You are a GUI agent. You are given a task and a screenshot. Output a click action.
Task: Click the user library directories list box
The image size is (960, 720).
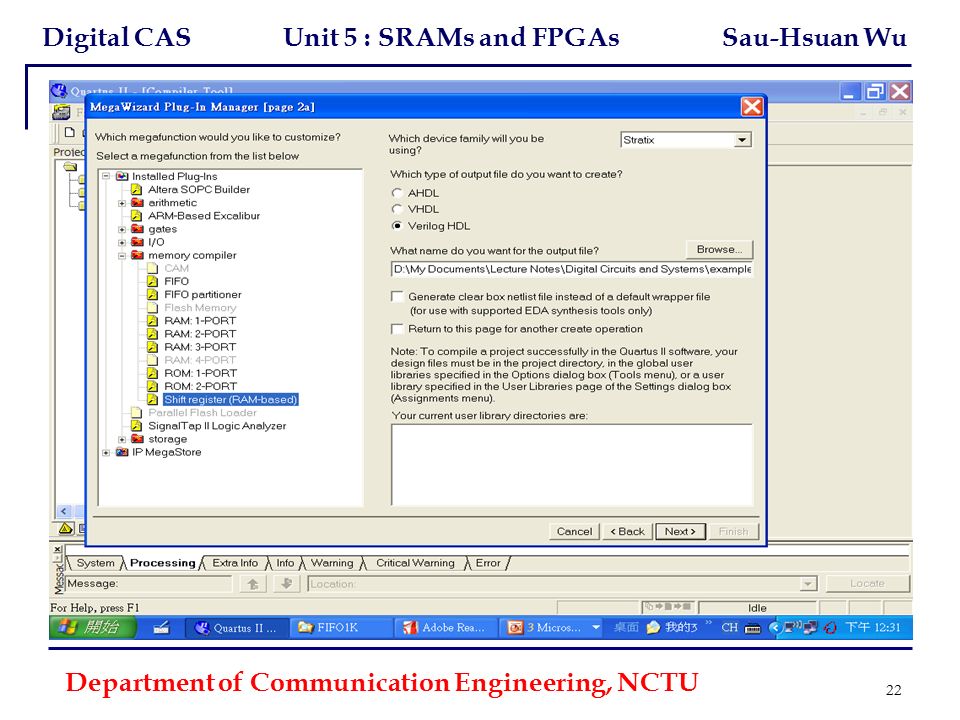[x=572, y=465]
